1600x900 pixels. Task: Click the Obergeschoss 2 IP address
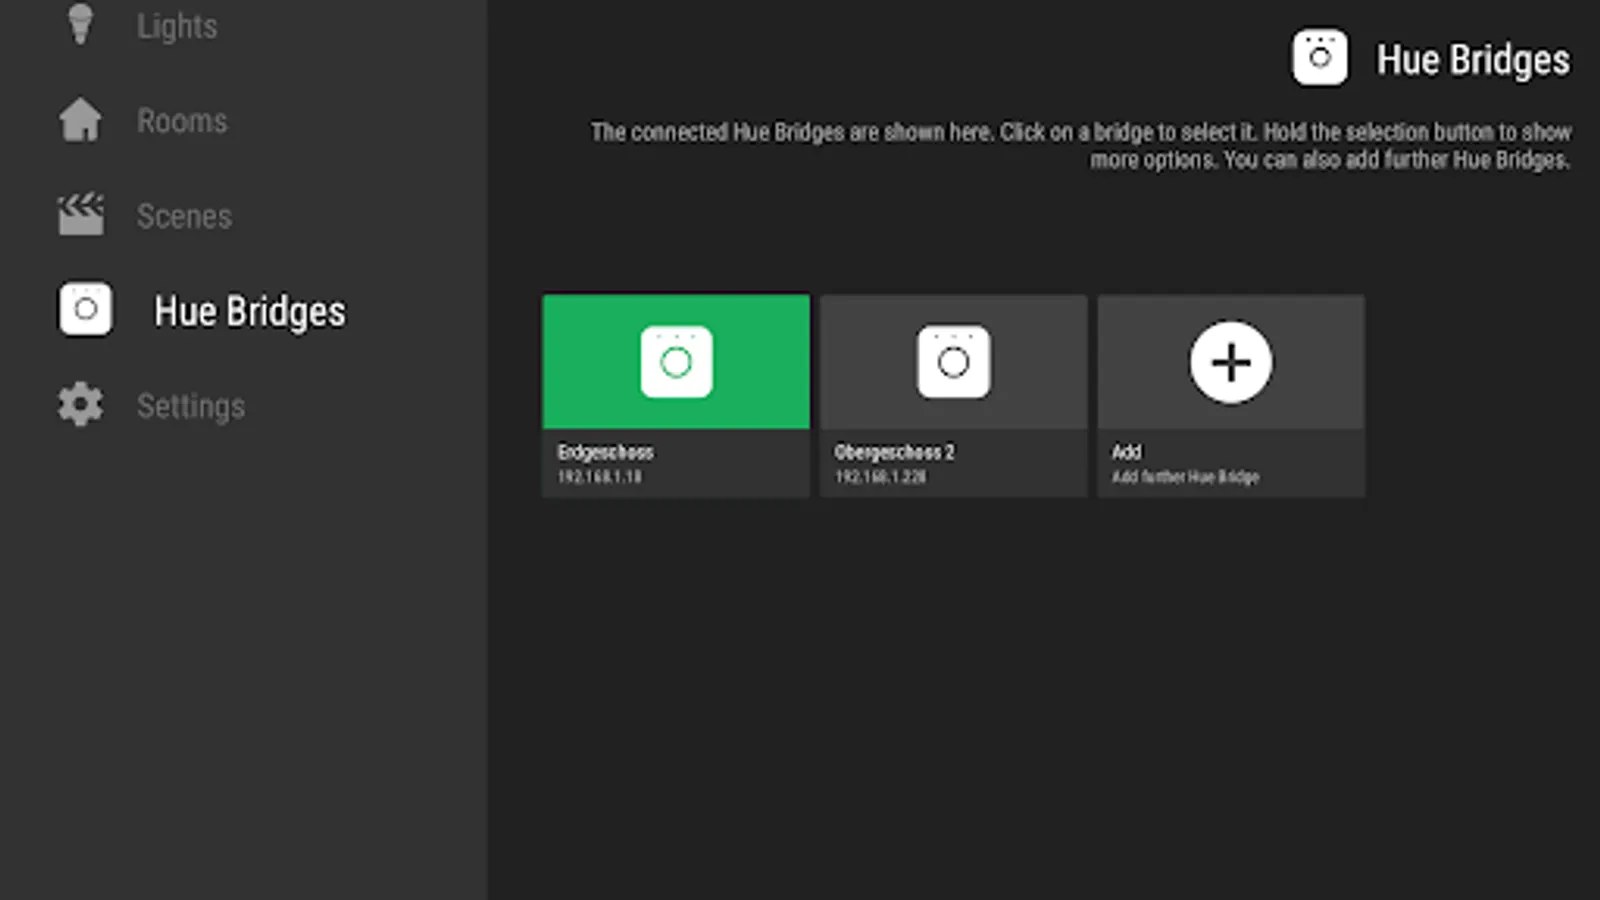[881, 477]
